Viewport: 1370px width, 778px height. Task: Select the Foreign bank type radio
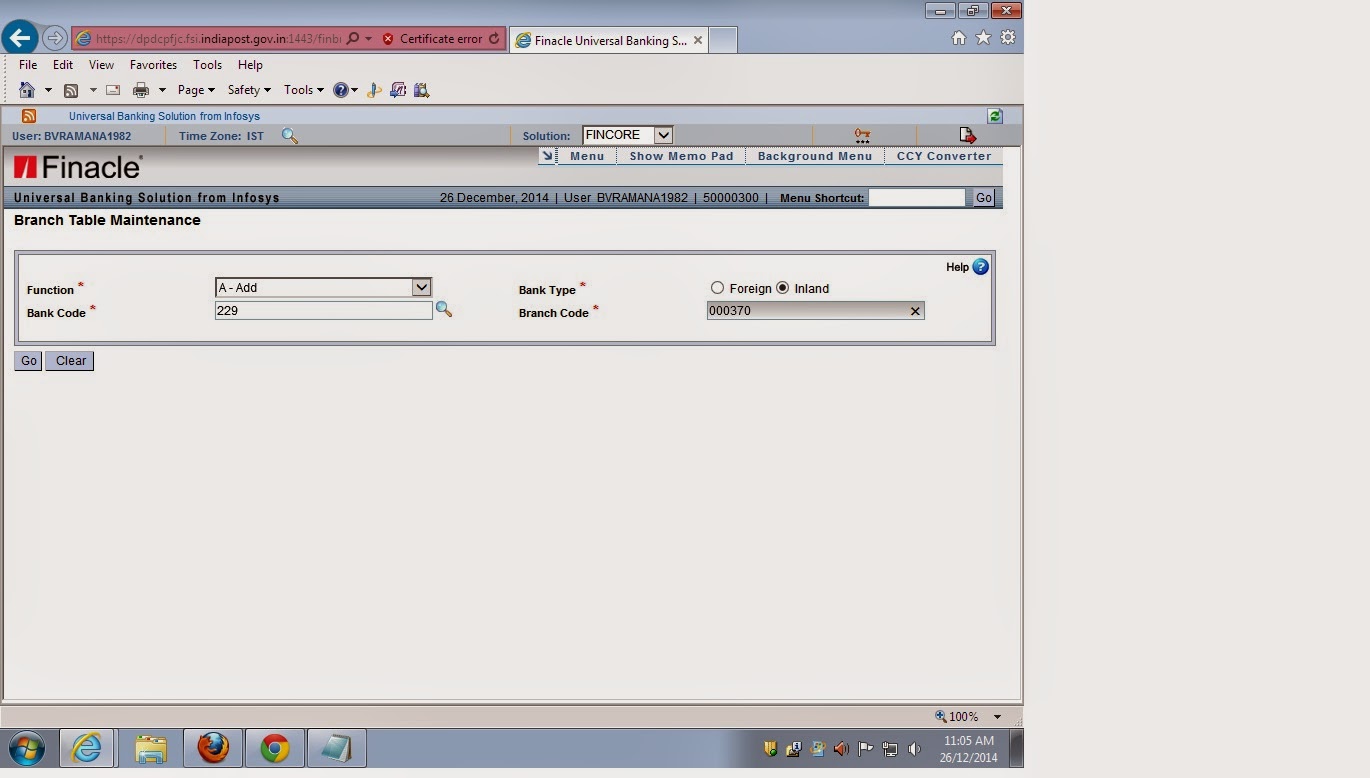coord(717,288)
